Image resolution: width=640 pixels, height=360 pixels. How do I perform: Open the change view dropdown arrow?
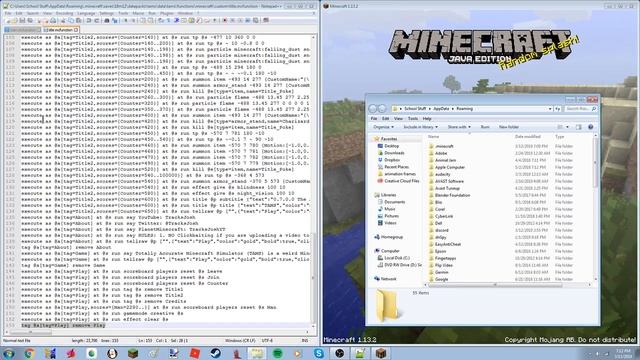567,127
